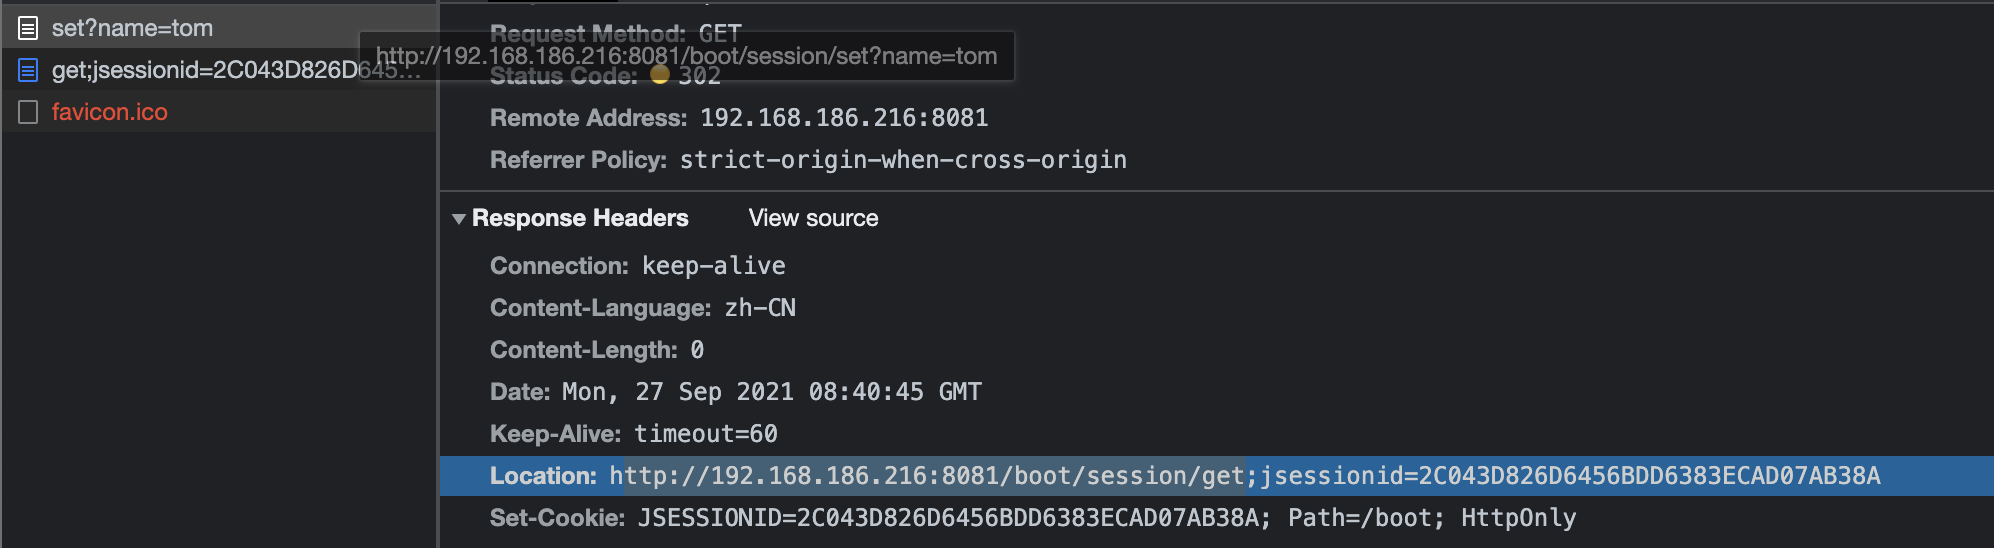Click the Keep-Alive timeout=60 value
Screen dimensions: 1994x548
(x=706, y=434)
